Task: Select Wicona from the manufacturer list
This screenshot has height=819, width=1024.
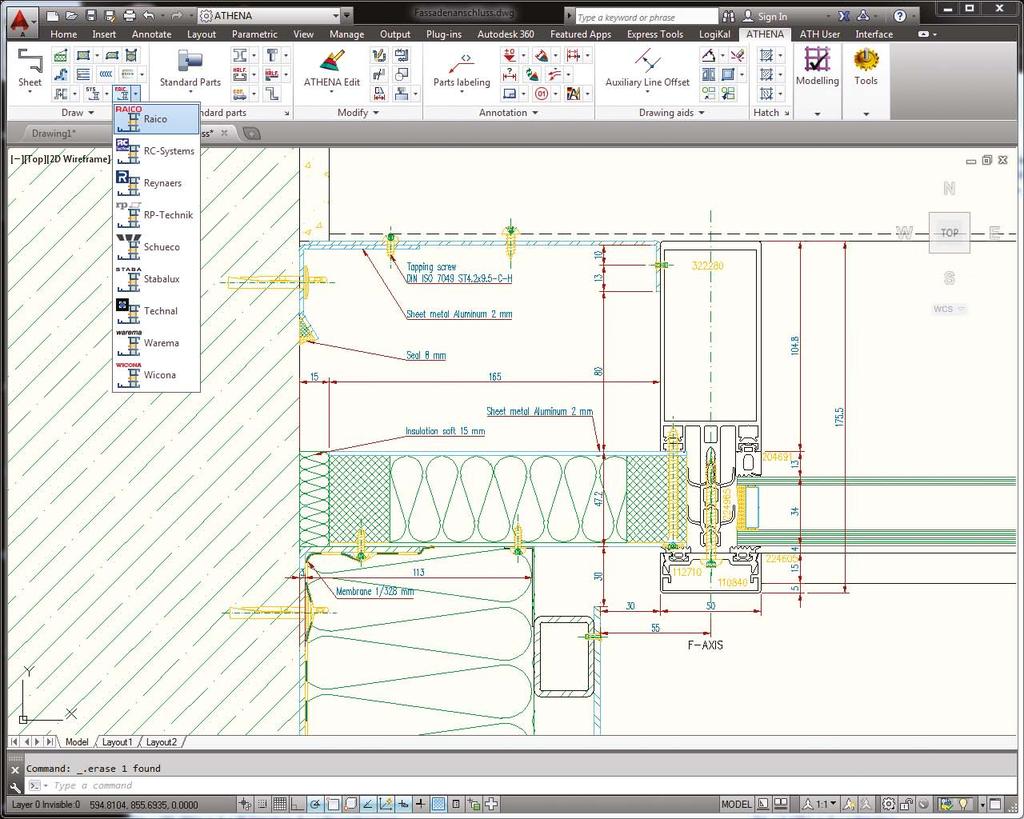Action: (x=156, y=375)
